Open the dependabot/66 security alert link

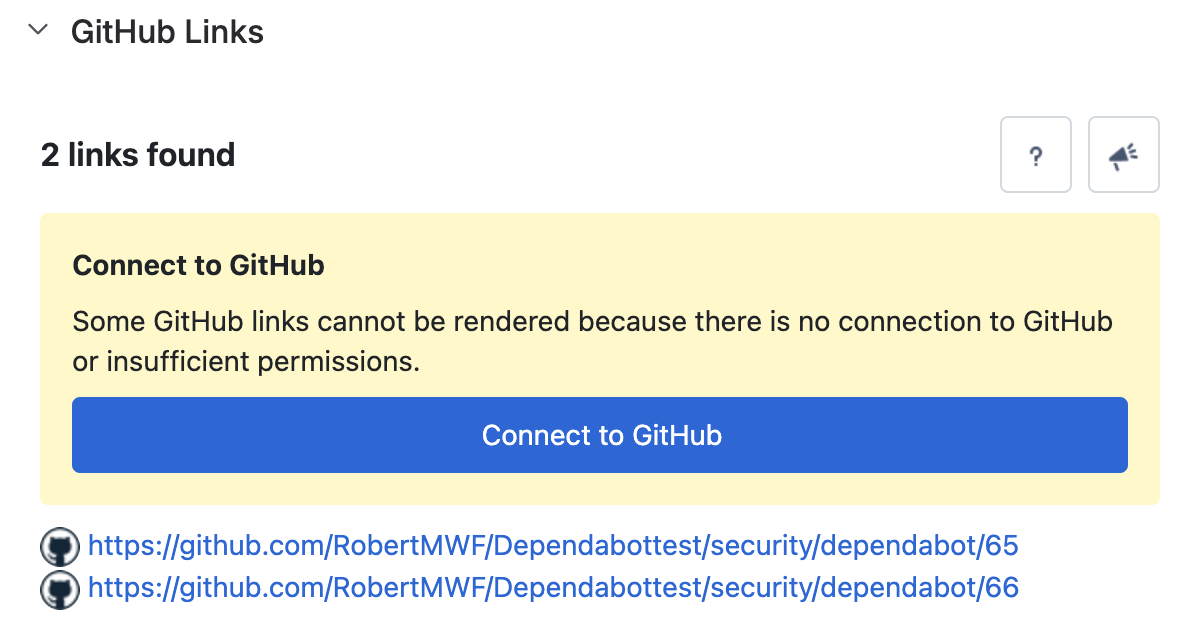click(x=553, y=588)
